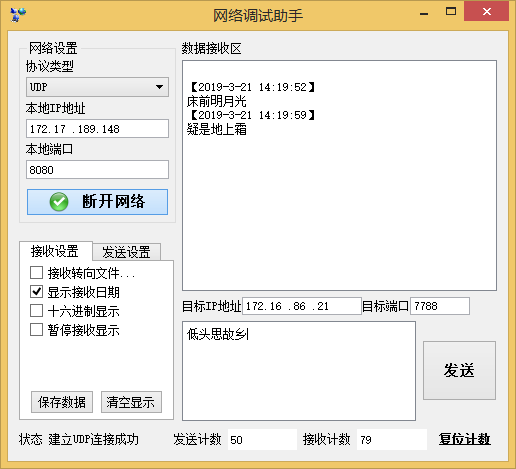
Task: Close the 网络调试助手 window
Action: pos(487,12)
